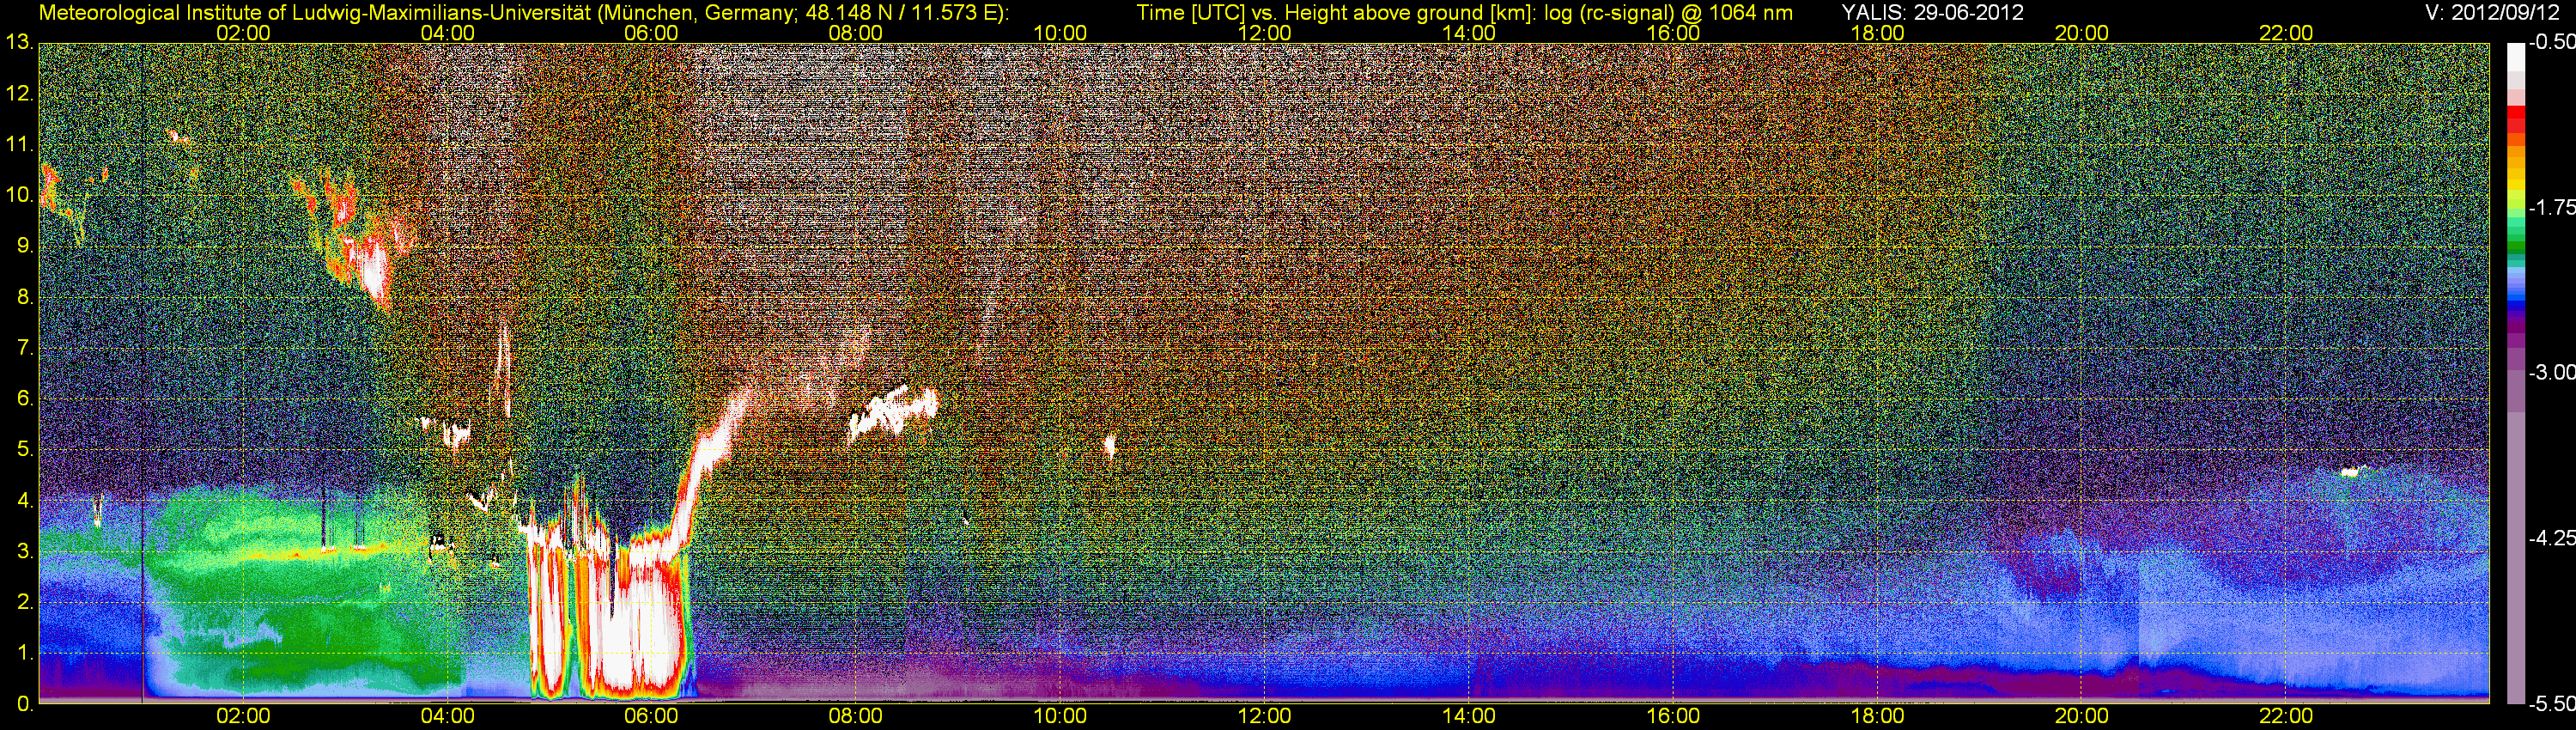The width and height of the screenshot is (2576, 730).
Task: Click the 08:00 label on the bottom time axis
Action: click(856, 716)
